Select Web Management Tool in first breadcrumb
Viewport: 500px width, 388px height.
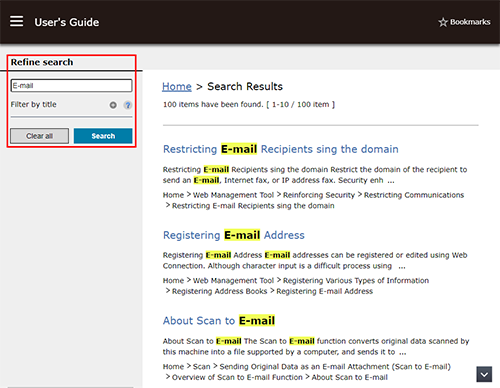pos(233,195)
